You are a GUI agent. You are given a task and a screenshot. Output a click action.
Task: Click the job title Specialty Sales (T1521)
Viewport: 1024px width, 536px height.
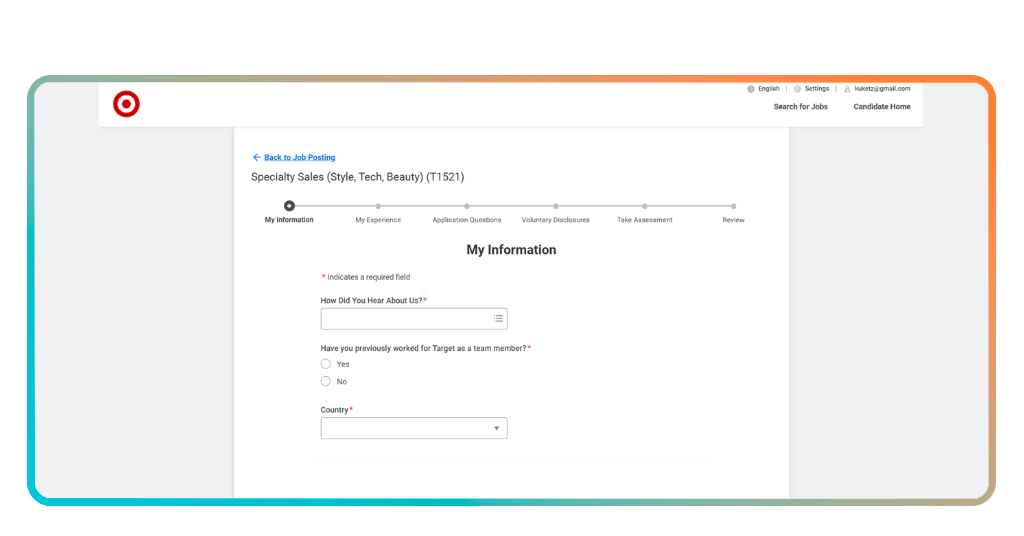(358, 177)
